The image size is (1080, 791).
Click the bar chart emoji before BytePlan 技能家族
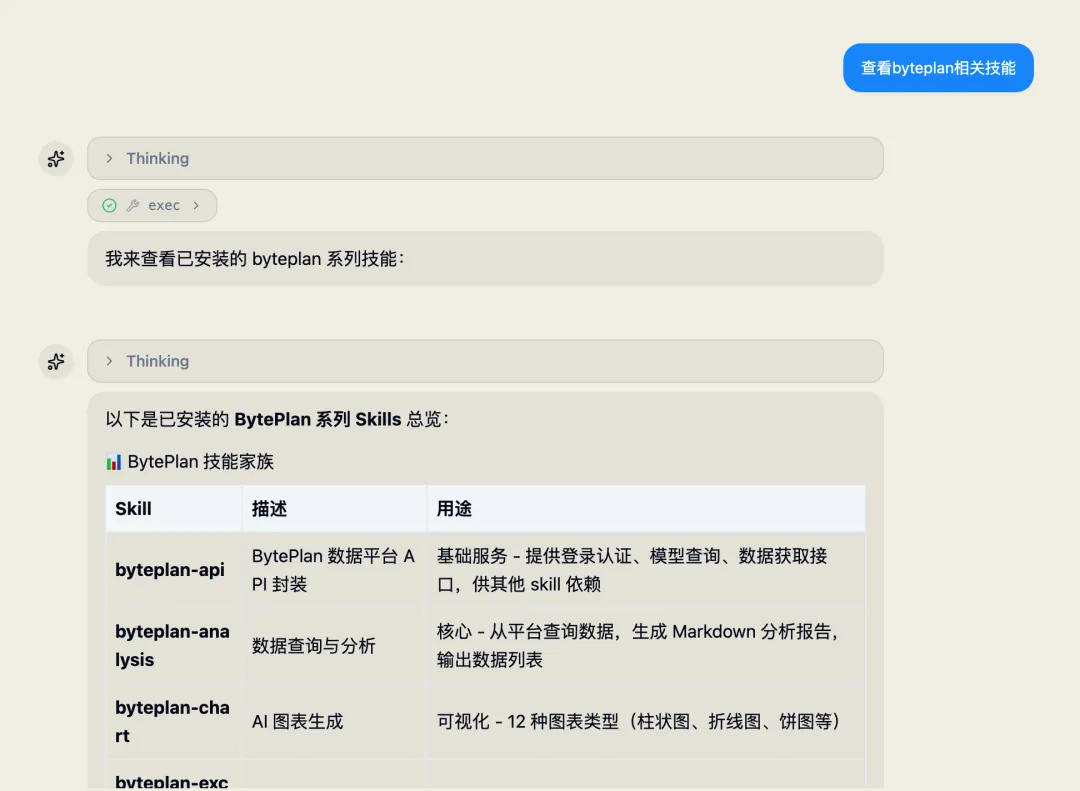coord(114,462)
